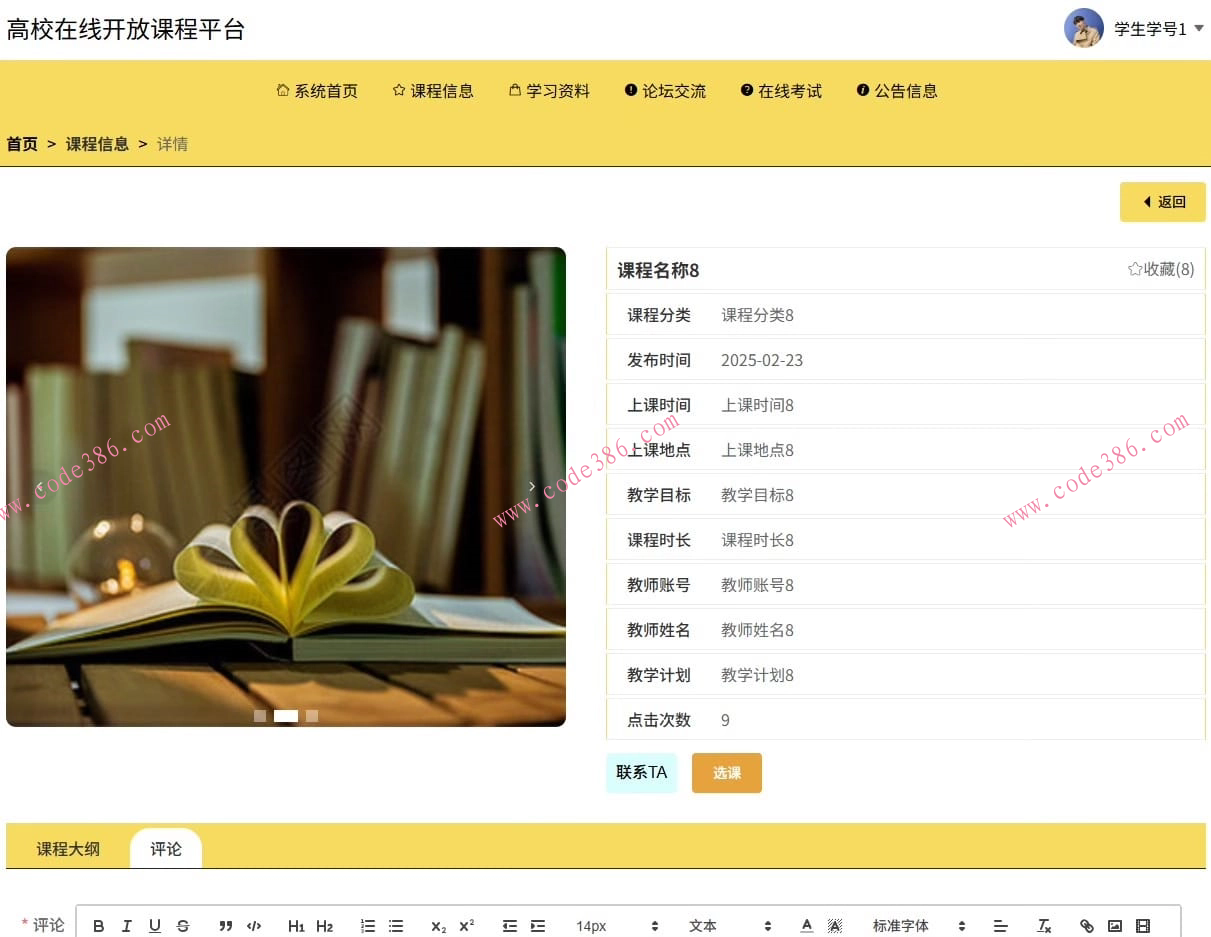
Task: Insert a hyperlink in the comment editor
Action: pyautogui.click(x=1087, y=925)
